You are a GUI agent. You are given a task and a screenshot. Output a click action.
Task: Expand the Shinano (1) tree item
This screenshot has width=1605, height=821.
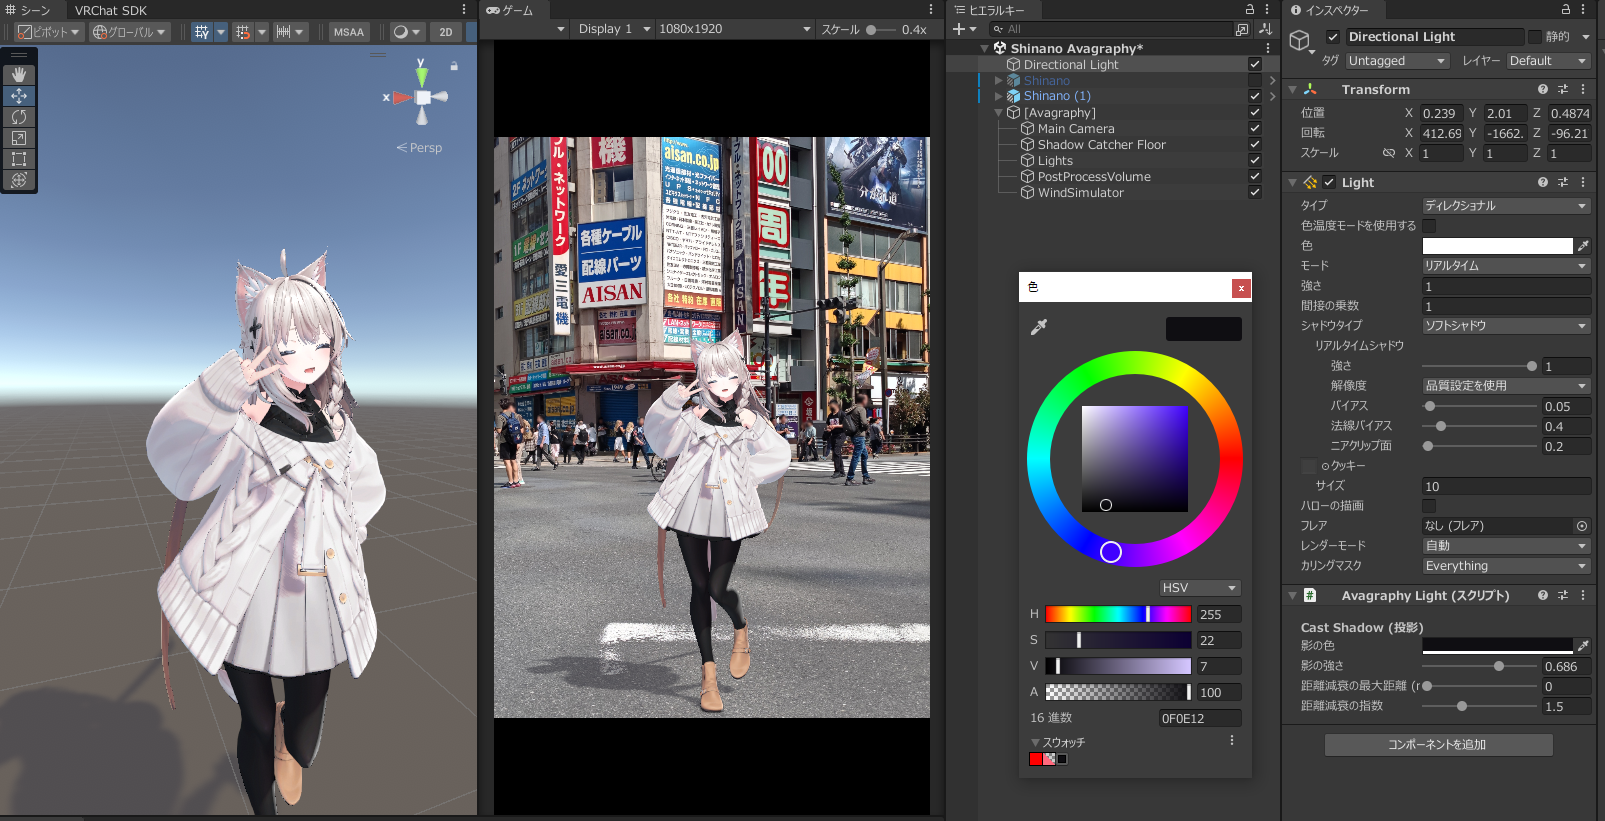998,96
